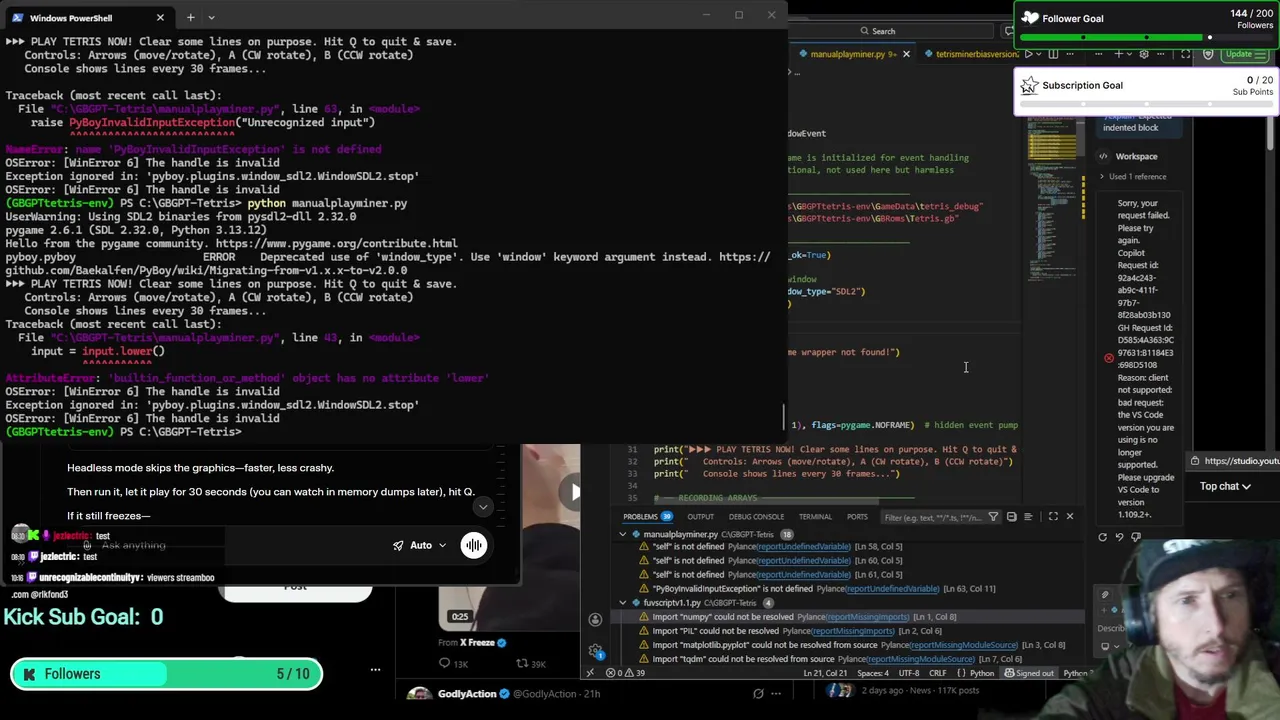Expand the Used 1 reference section
The height and width of the screenshot is (720, 1280).
click(x=1133, y=176)
